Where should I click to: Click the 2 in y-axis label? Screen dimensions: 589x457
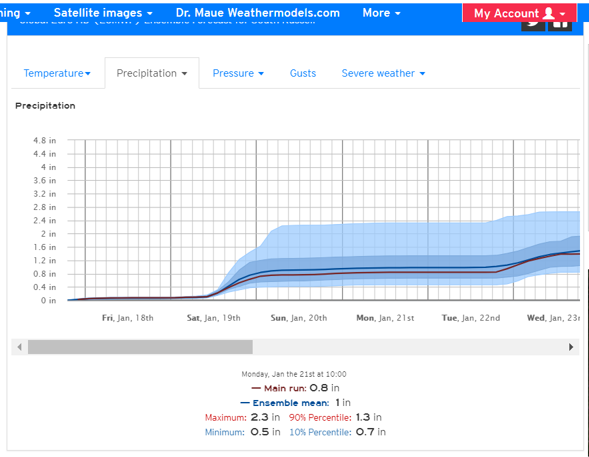click(x=48, y=234)
